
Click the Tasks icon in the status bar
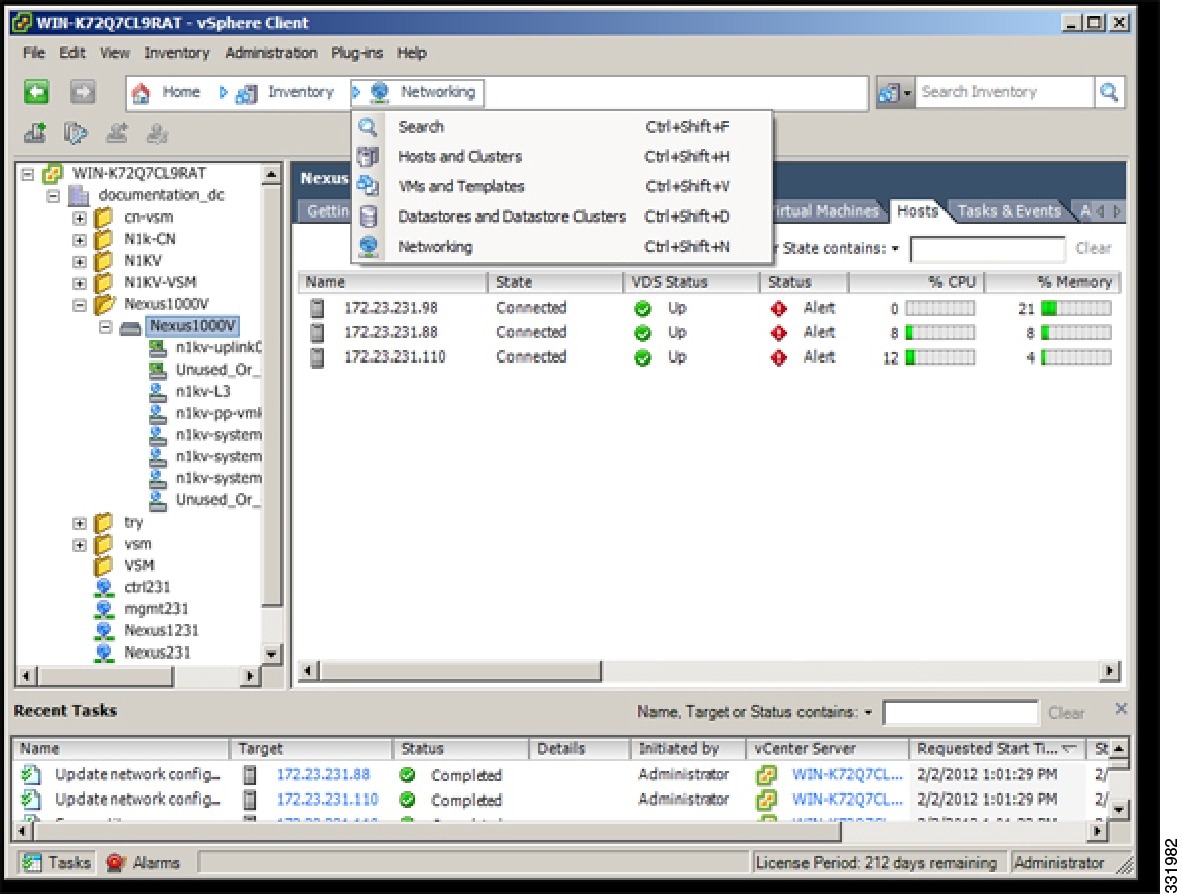point(32,863)
